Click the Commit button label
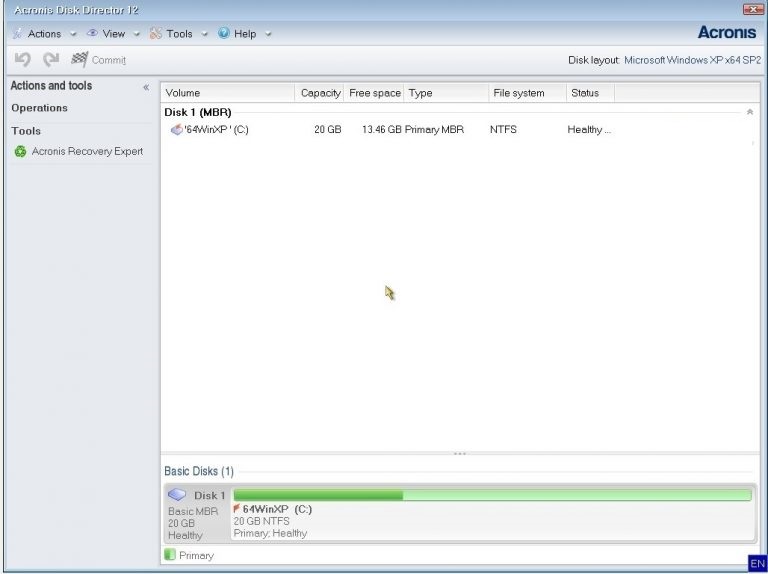This screenshot has height=574, width=768. (x=109, y=60)
